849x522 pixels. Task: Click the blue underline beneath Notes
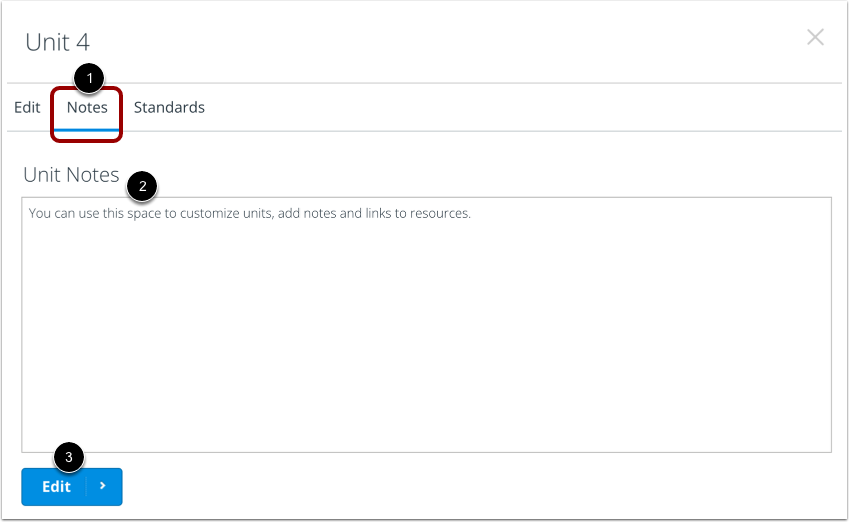coord(87,130)
